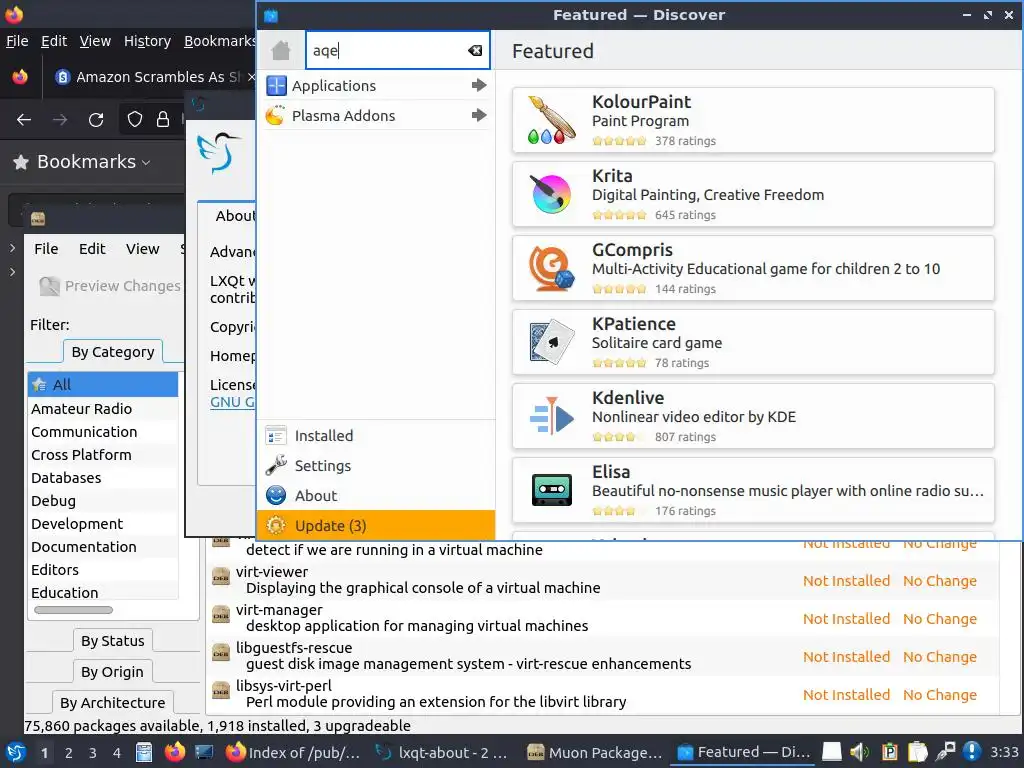Expand the Applications category arrow
This screenshot has height=768, width=1024.
point(479,86)
